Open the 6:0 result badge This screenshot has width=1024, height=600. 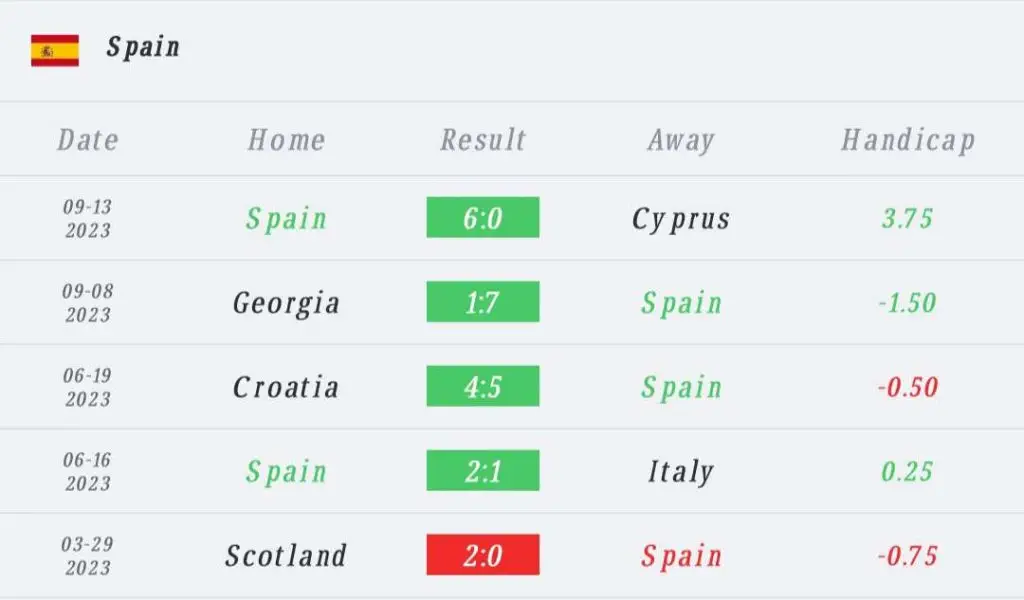[x=483, y=217]
